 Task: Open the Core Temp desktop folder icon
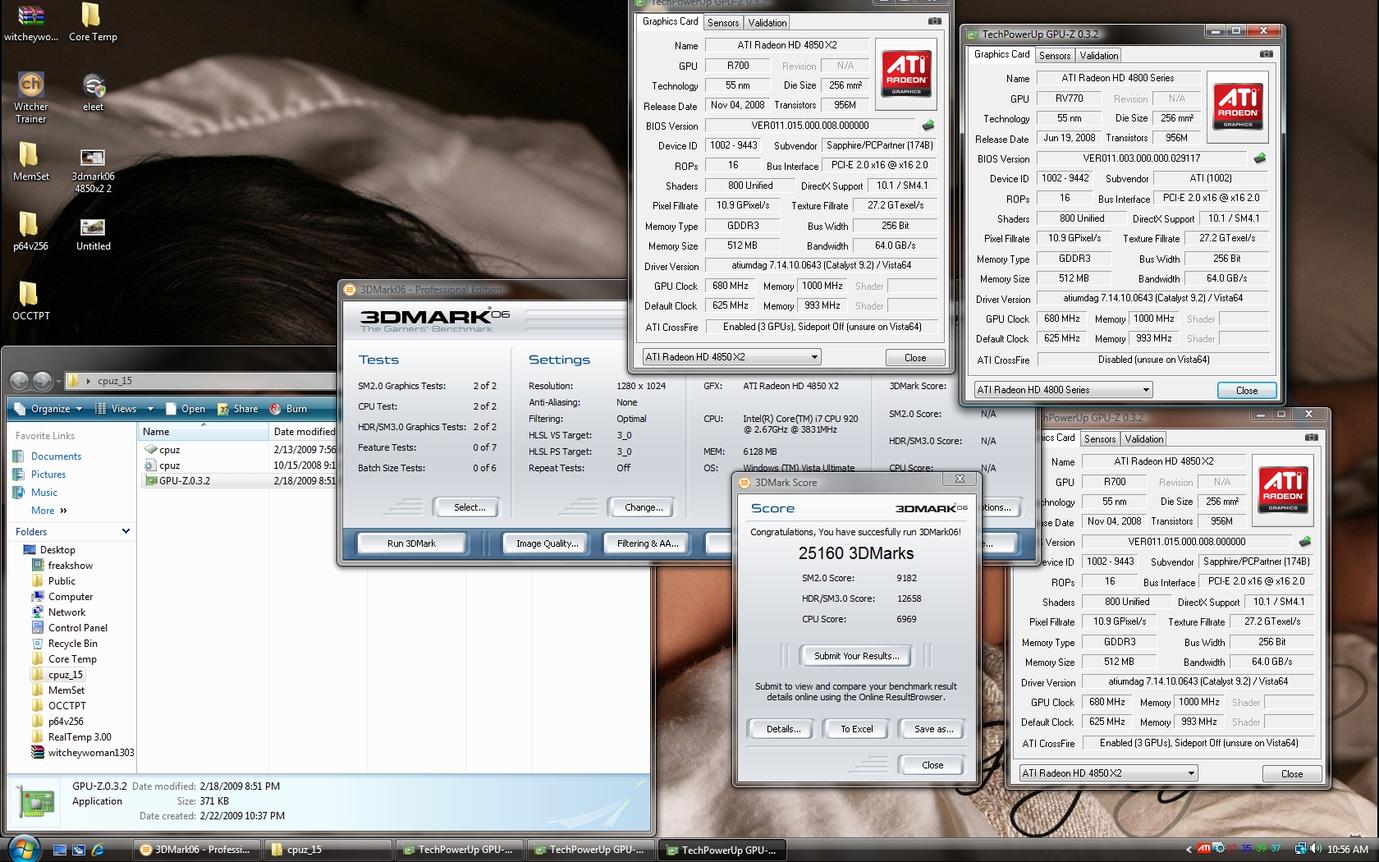click(x=91, y=22)
